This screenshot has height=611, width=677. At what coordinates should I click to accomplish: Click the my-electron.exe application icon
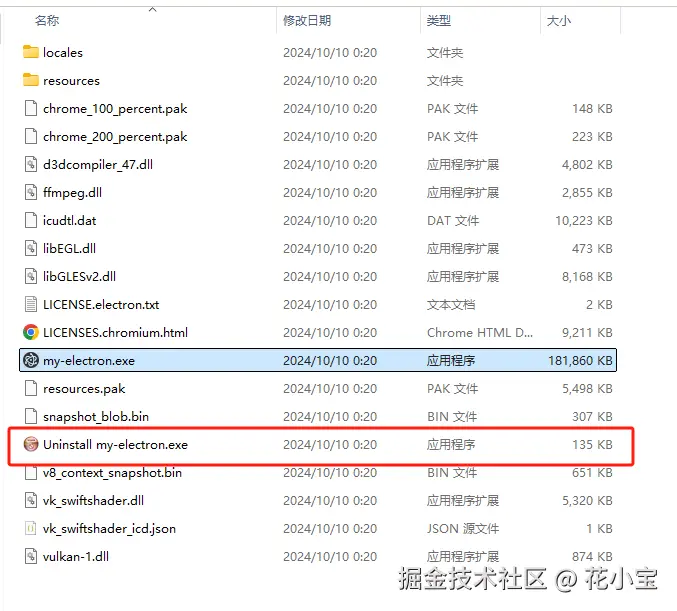[31, 360]
